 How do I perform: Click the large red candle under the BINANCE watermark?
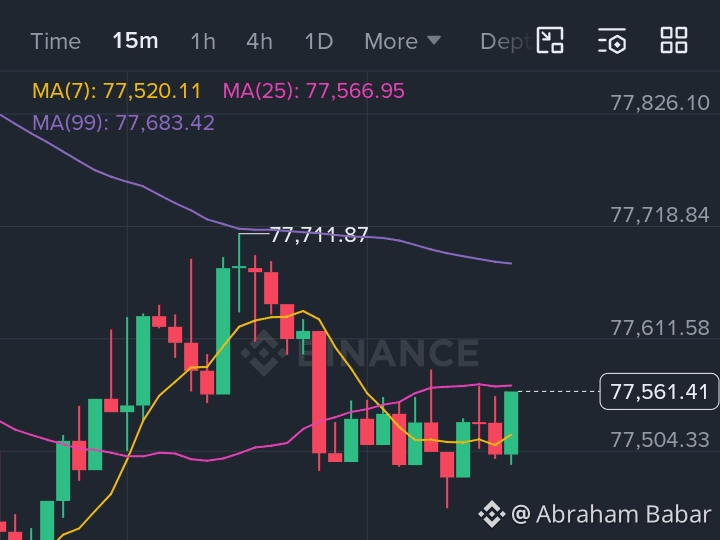319,392
